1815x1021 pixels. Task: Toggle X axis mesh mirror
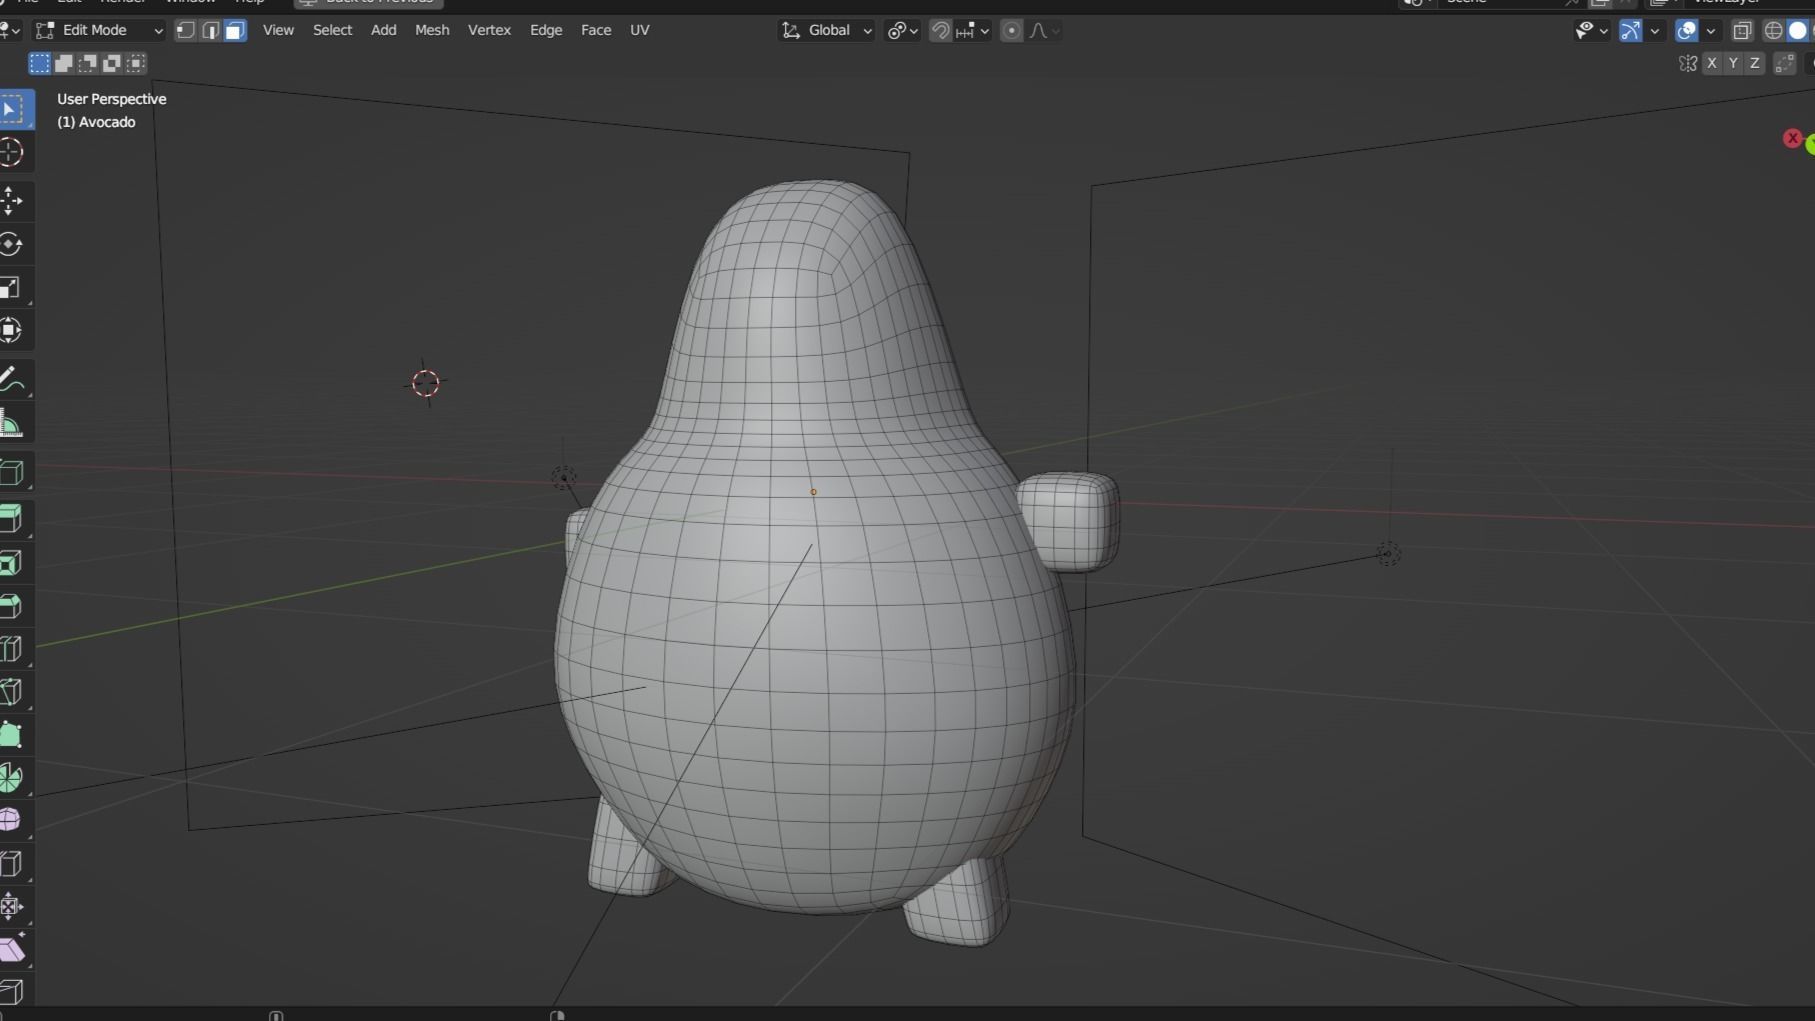[x=1712, y=63]
